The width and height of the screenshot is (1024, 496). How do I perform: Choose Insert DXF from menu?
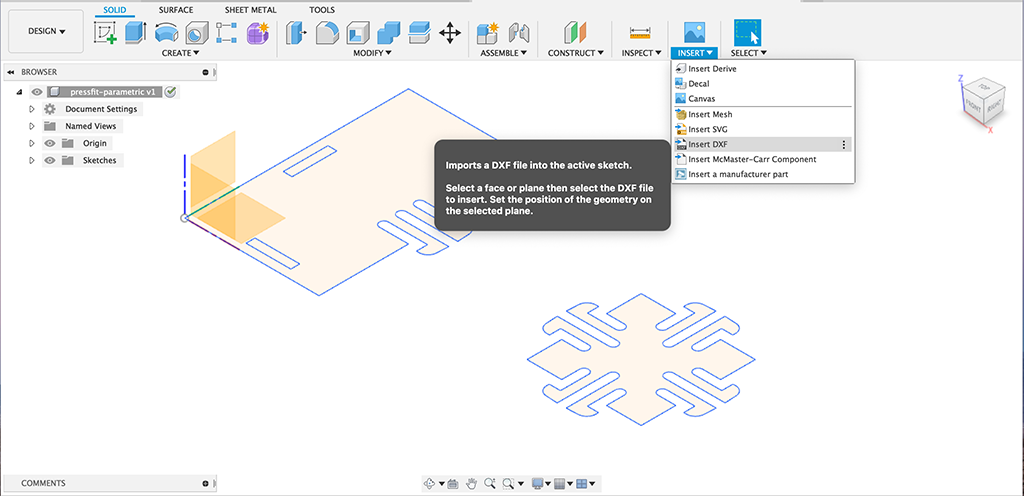pyautogui.click(x=763, y=144)
